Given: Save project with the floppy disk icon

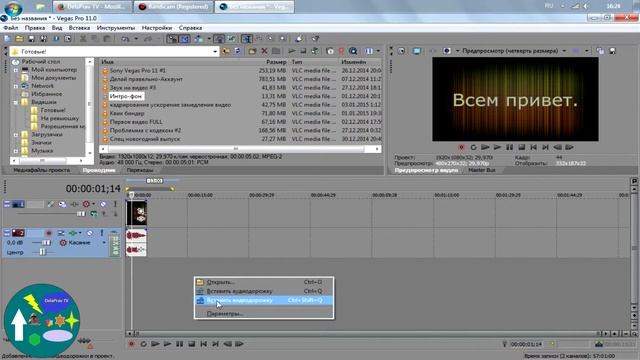Looking at the screenshot, I should click(31, 39).
